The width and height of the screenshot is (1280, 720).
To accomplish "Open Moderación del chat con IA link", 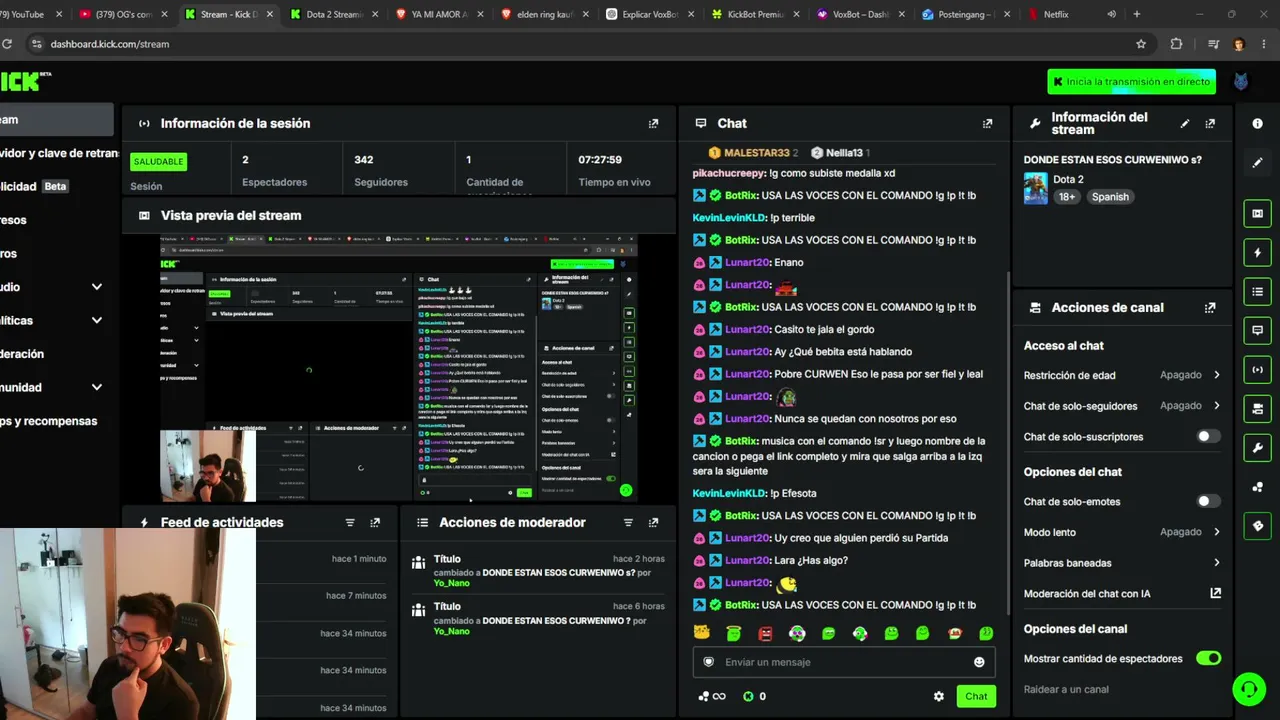I will (x=1122, y=593).
